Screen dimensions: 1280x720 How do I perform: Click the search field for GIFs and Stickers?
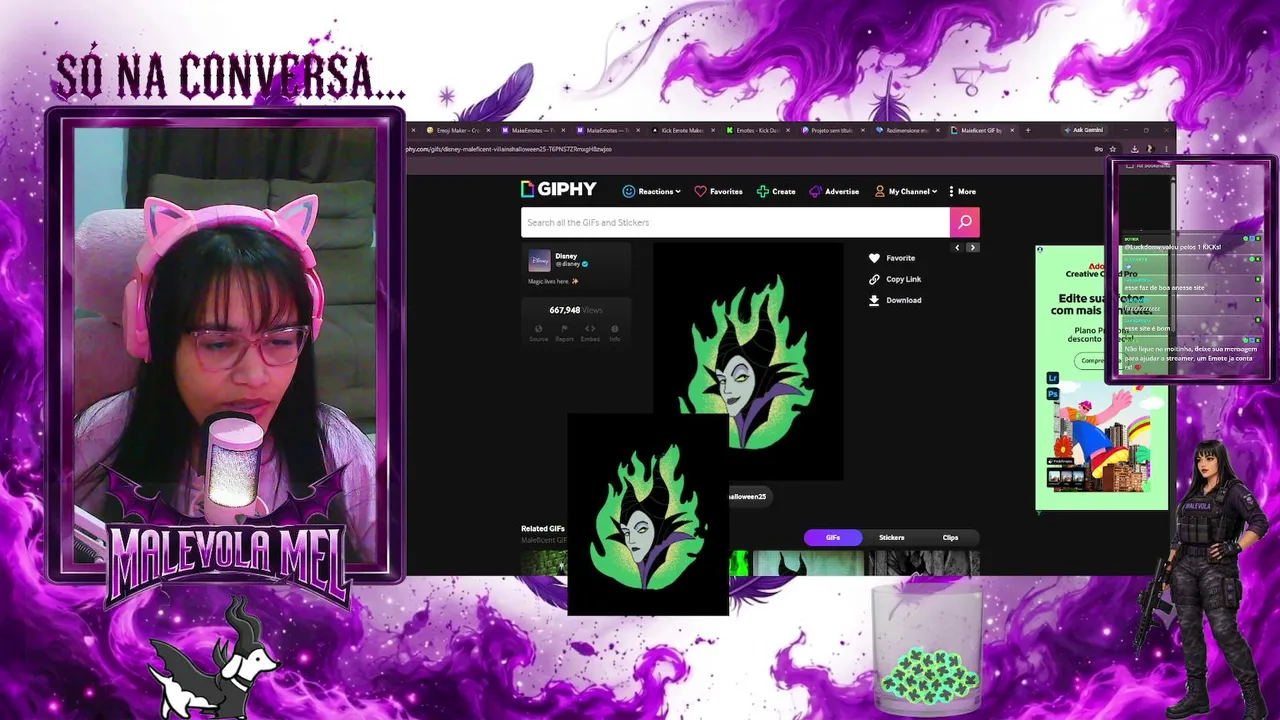click(x=735, y=222)
